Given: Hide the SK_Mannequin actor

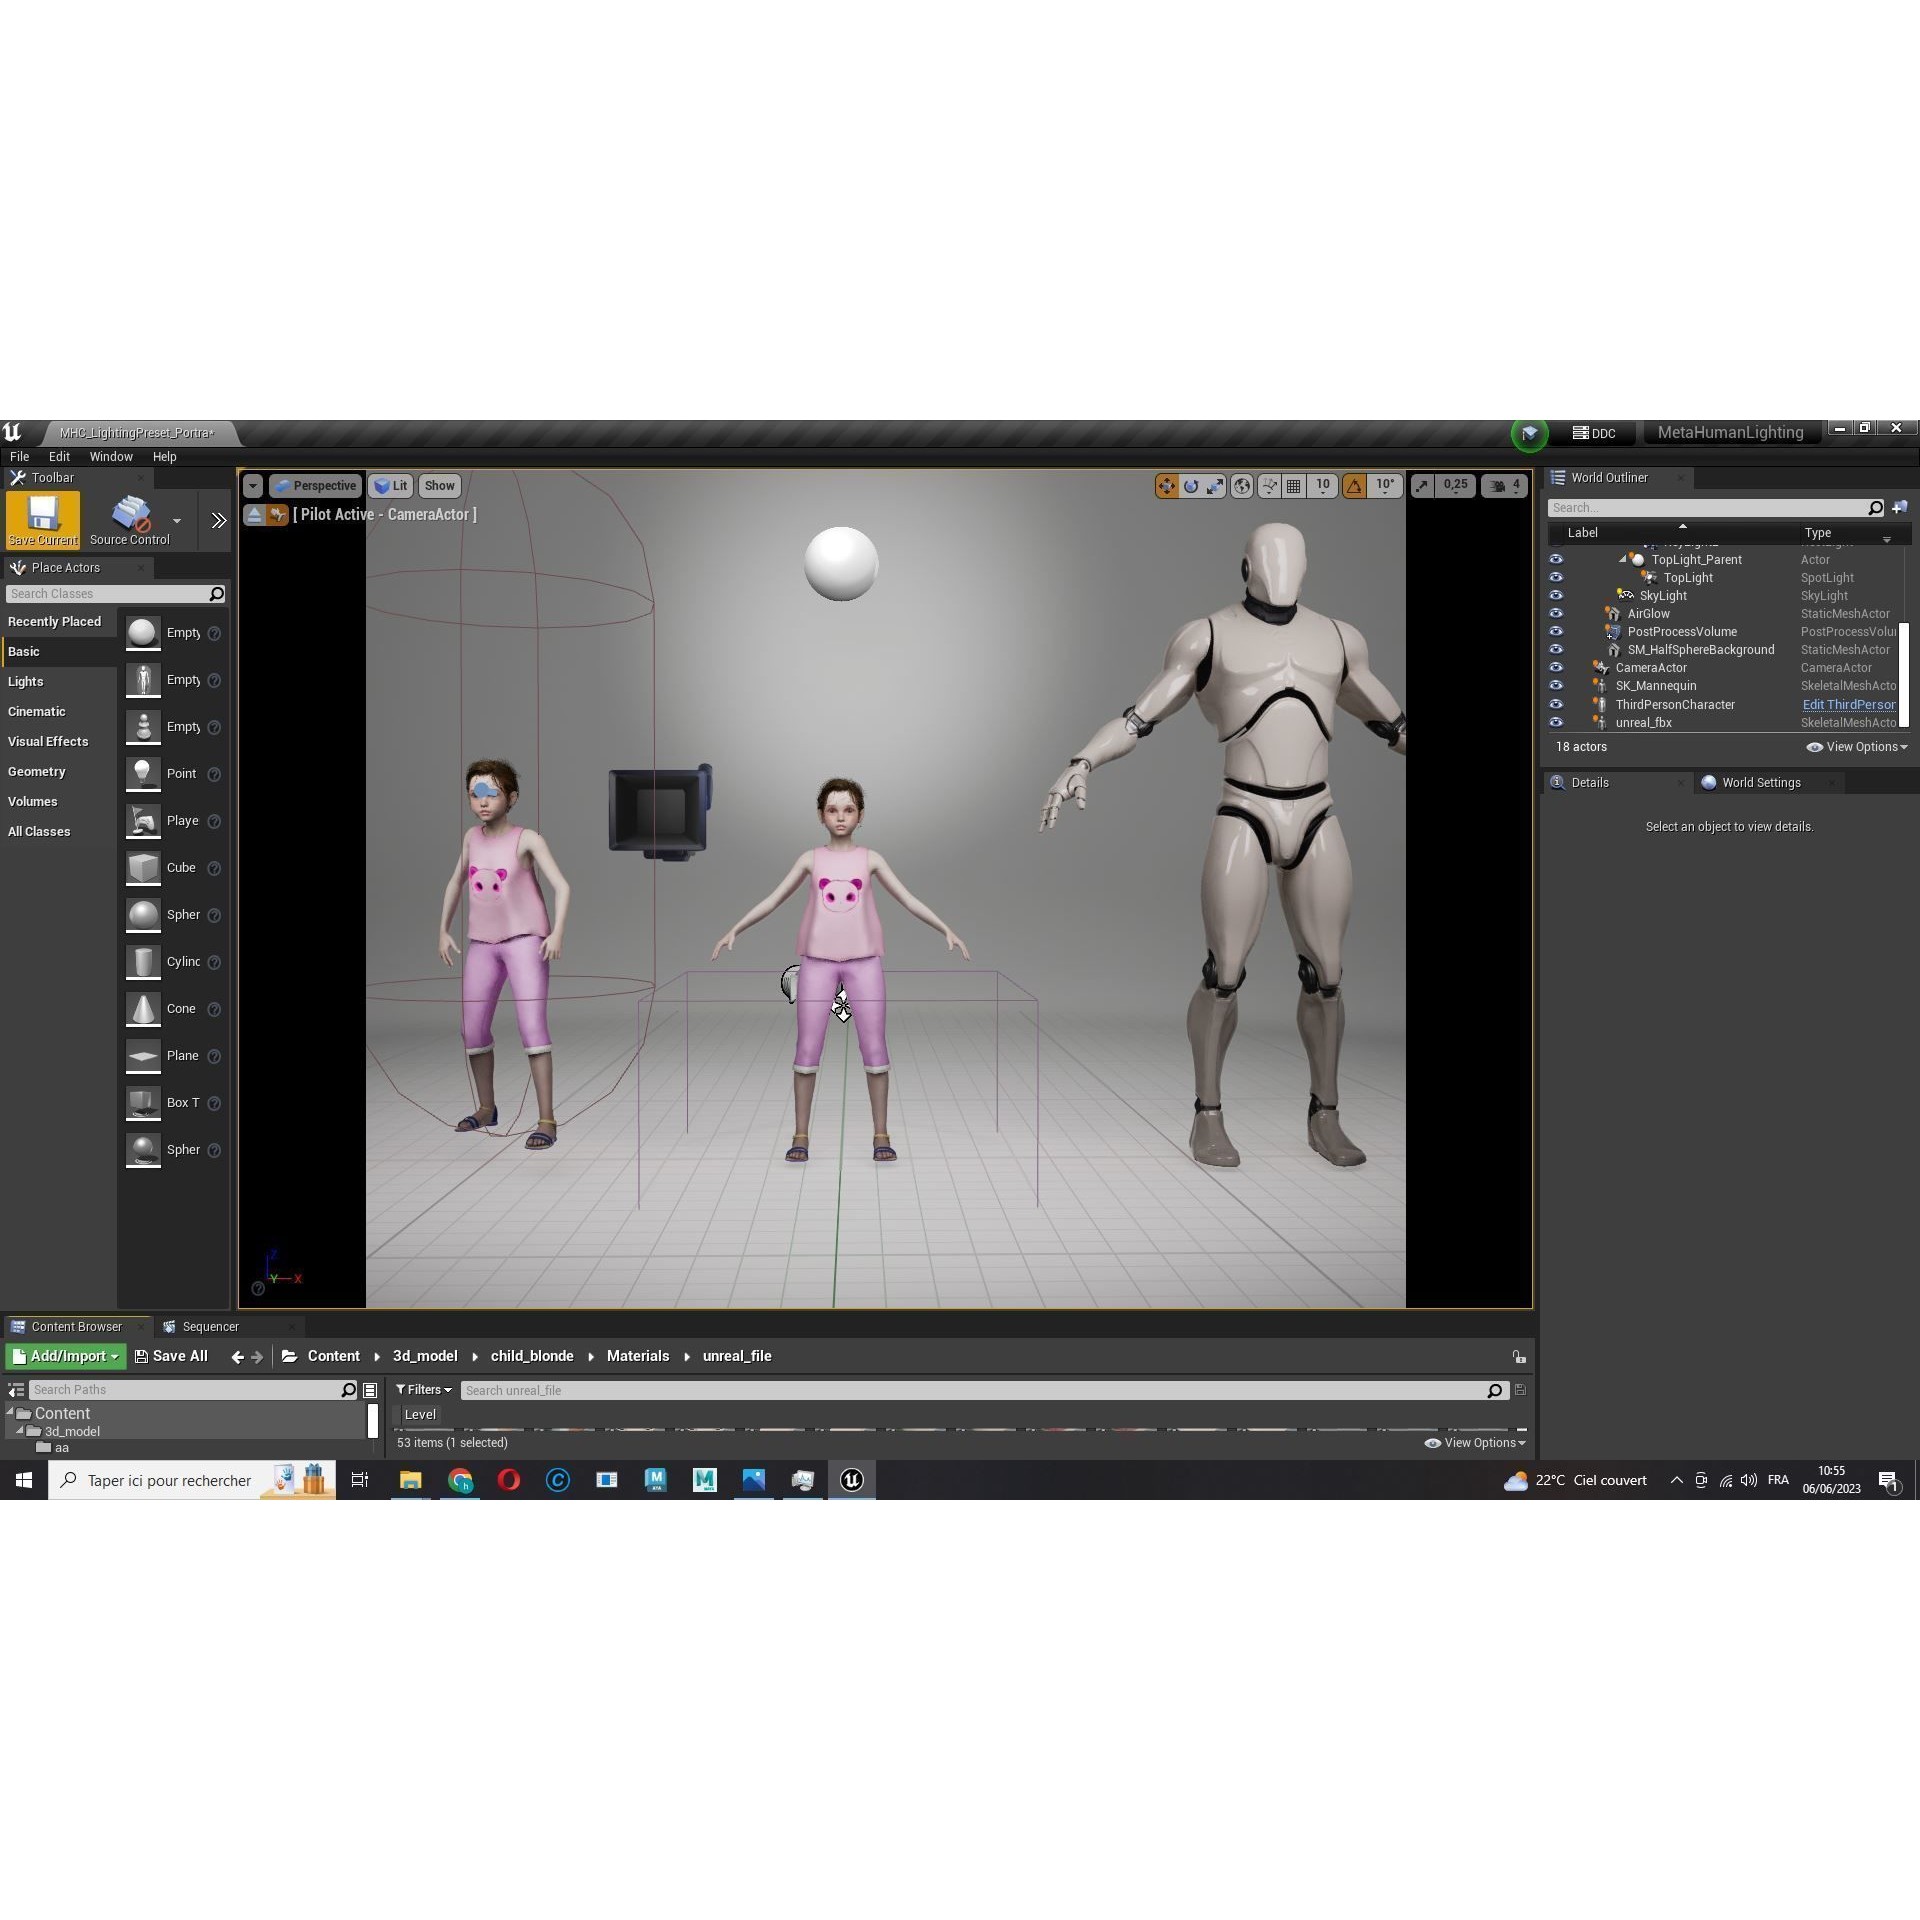Looking at the screenshot, I should coord(1556,685).
